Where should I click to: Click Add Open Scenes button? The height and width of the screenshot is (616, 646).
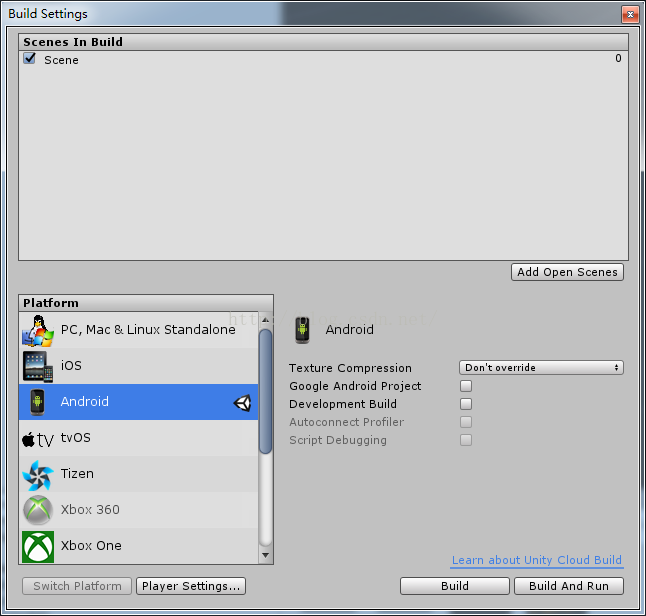tap(567, 272)
